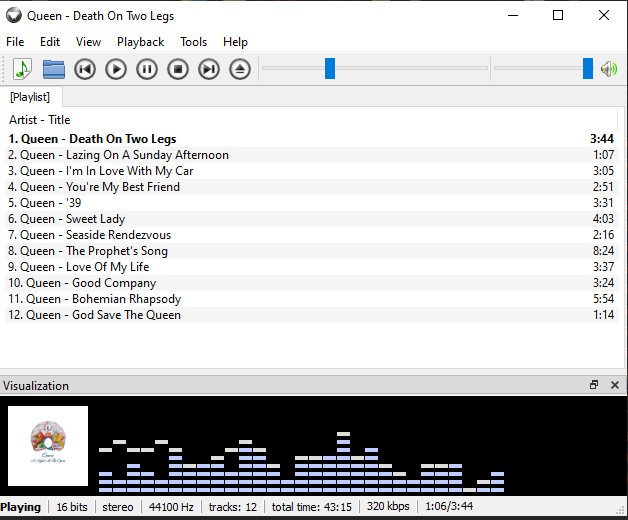Image resolution: width=628 pixels, height=520 pixels.
Task: Click the tracks: 12 status entry
Action: 233,507
